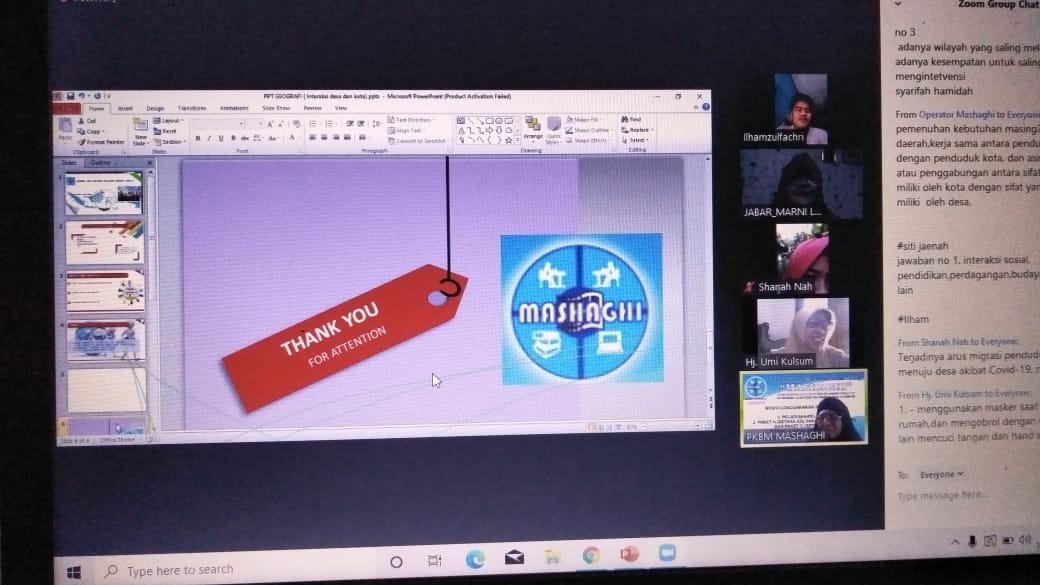The image size is (1040, 585).
Task: Open PowerPoint Help question mark icon
Action: [x=706, y=106]
